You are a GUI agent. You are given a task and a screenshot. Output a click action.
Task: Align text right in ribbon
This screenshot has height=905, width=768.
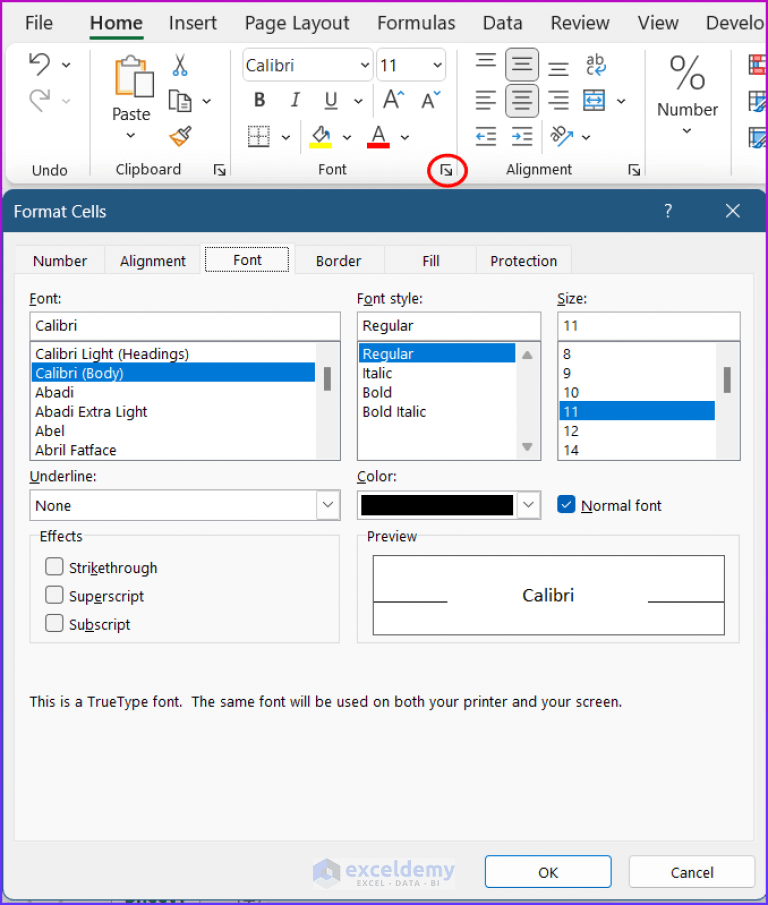coord(558,100)
